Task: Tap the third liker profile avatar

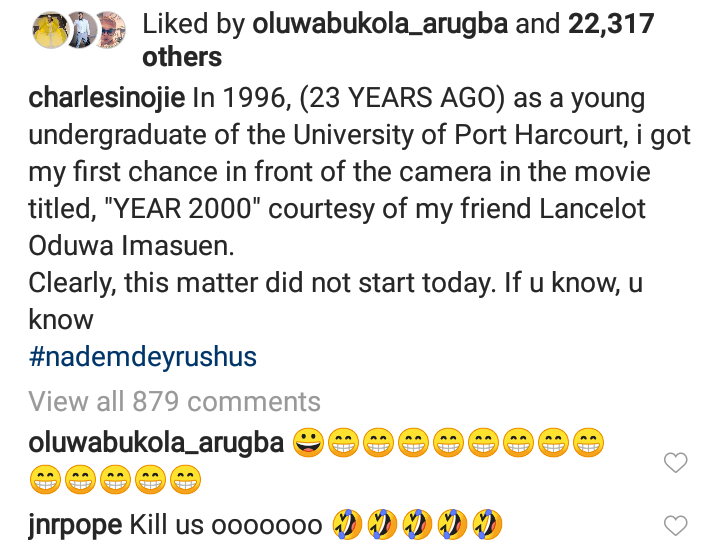Action: coord(110,31)
